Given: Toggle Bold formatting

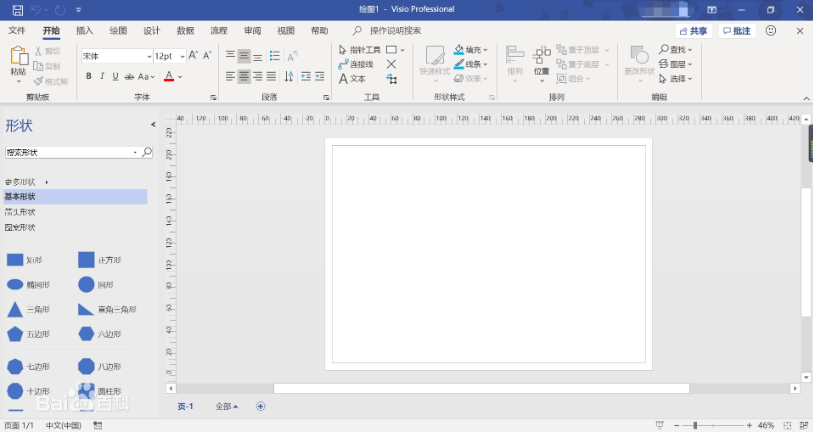Looking at the screenshot, I should click(x=88, y=77).
